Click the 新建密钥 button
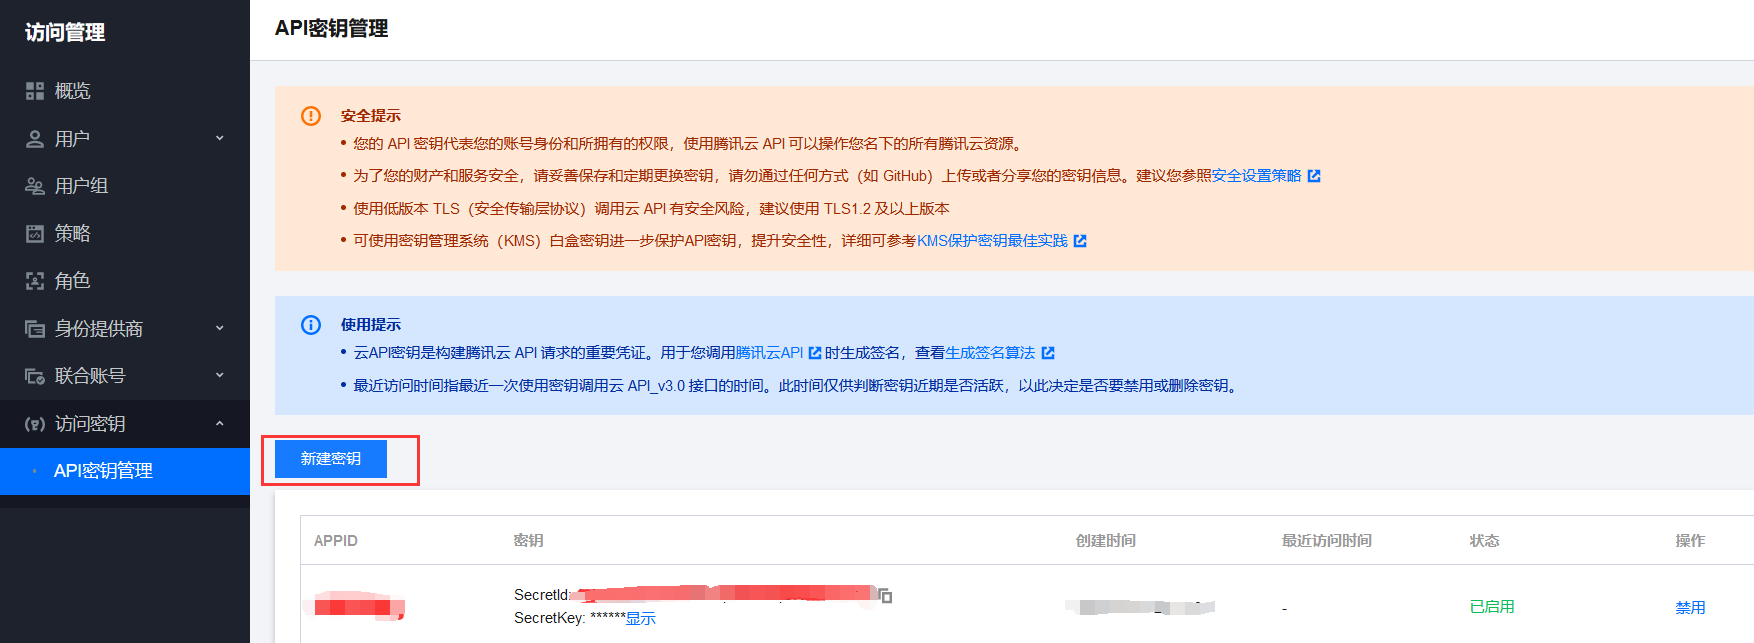The height and width of the screenshot is (643, 1754). tap(331, 459)
